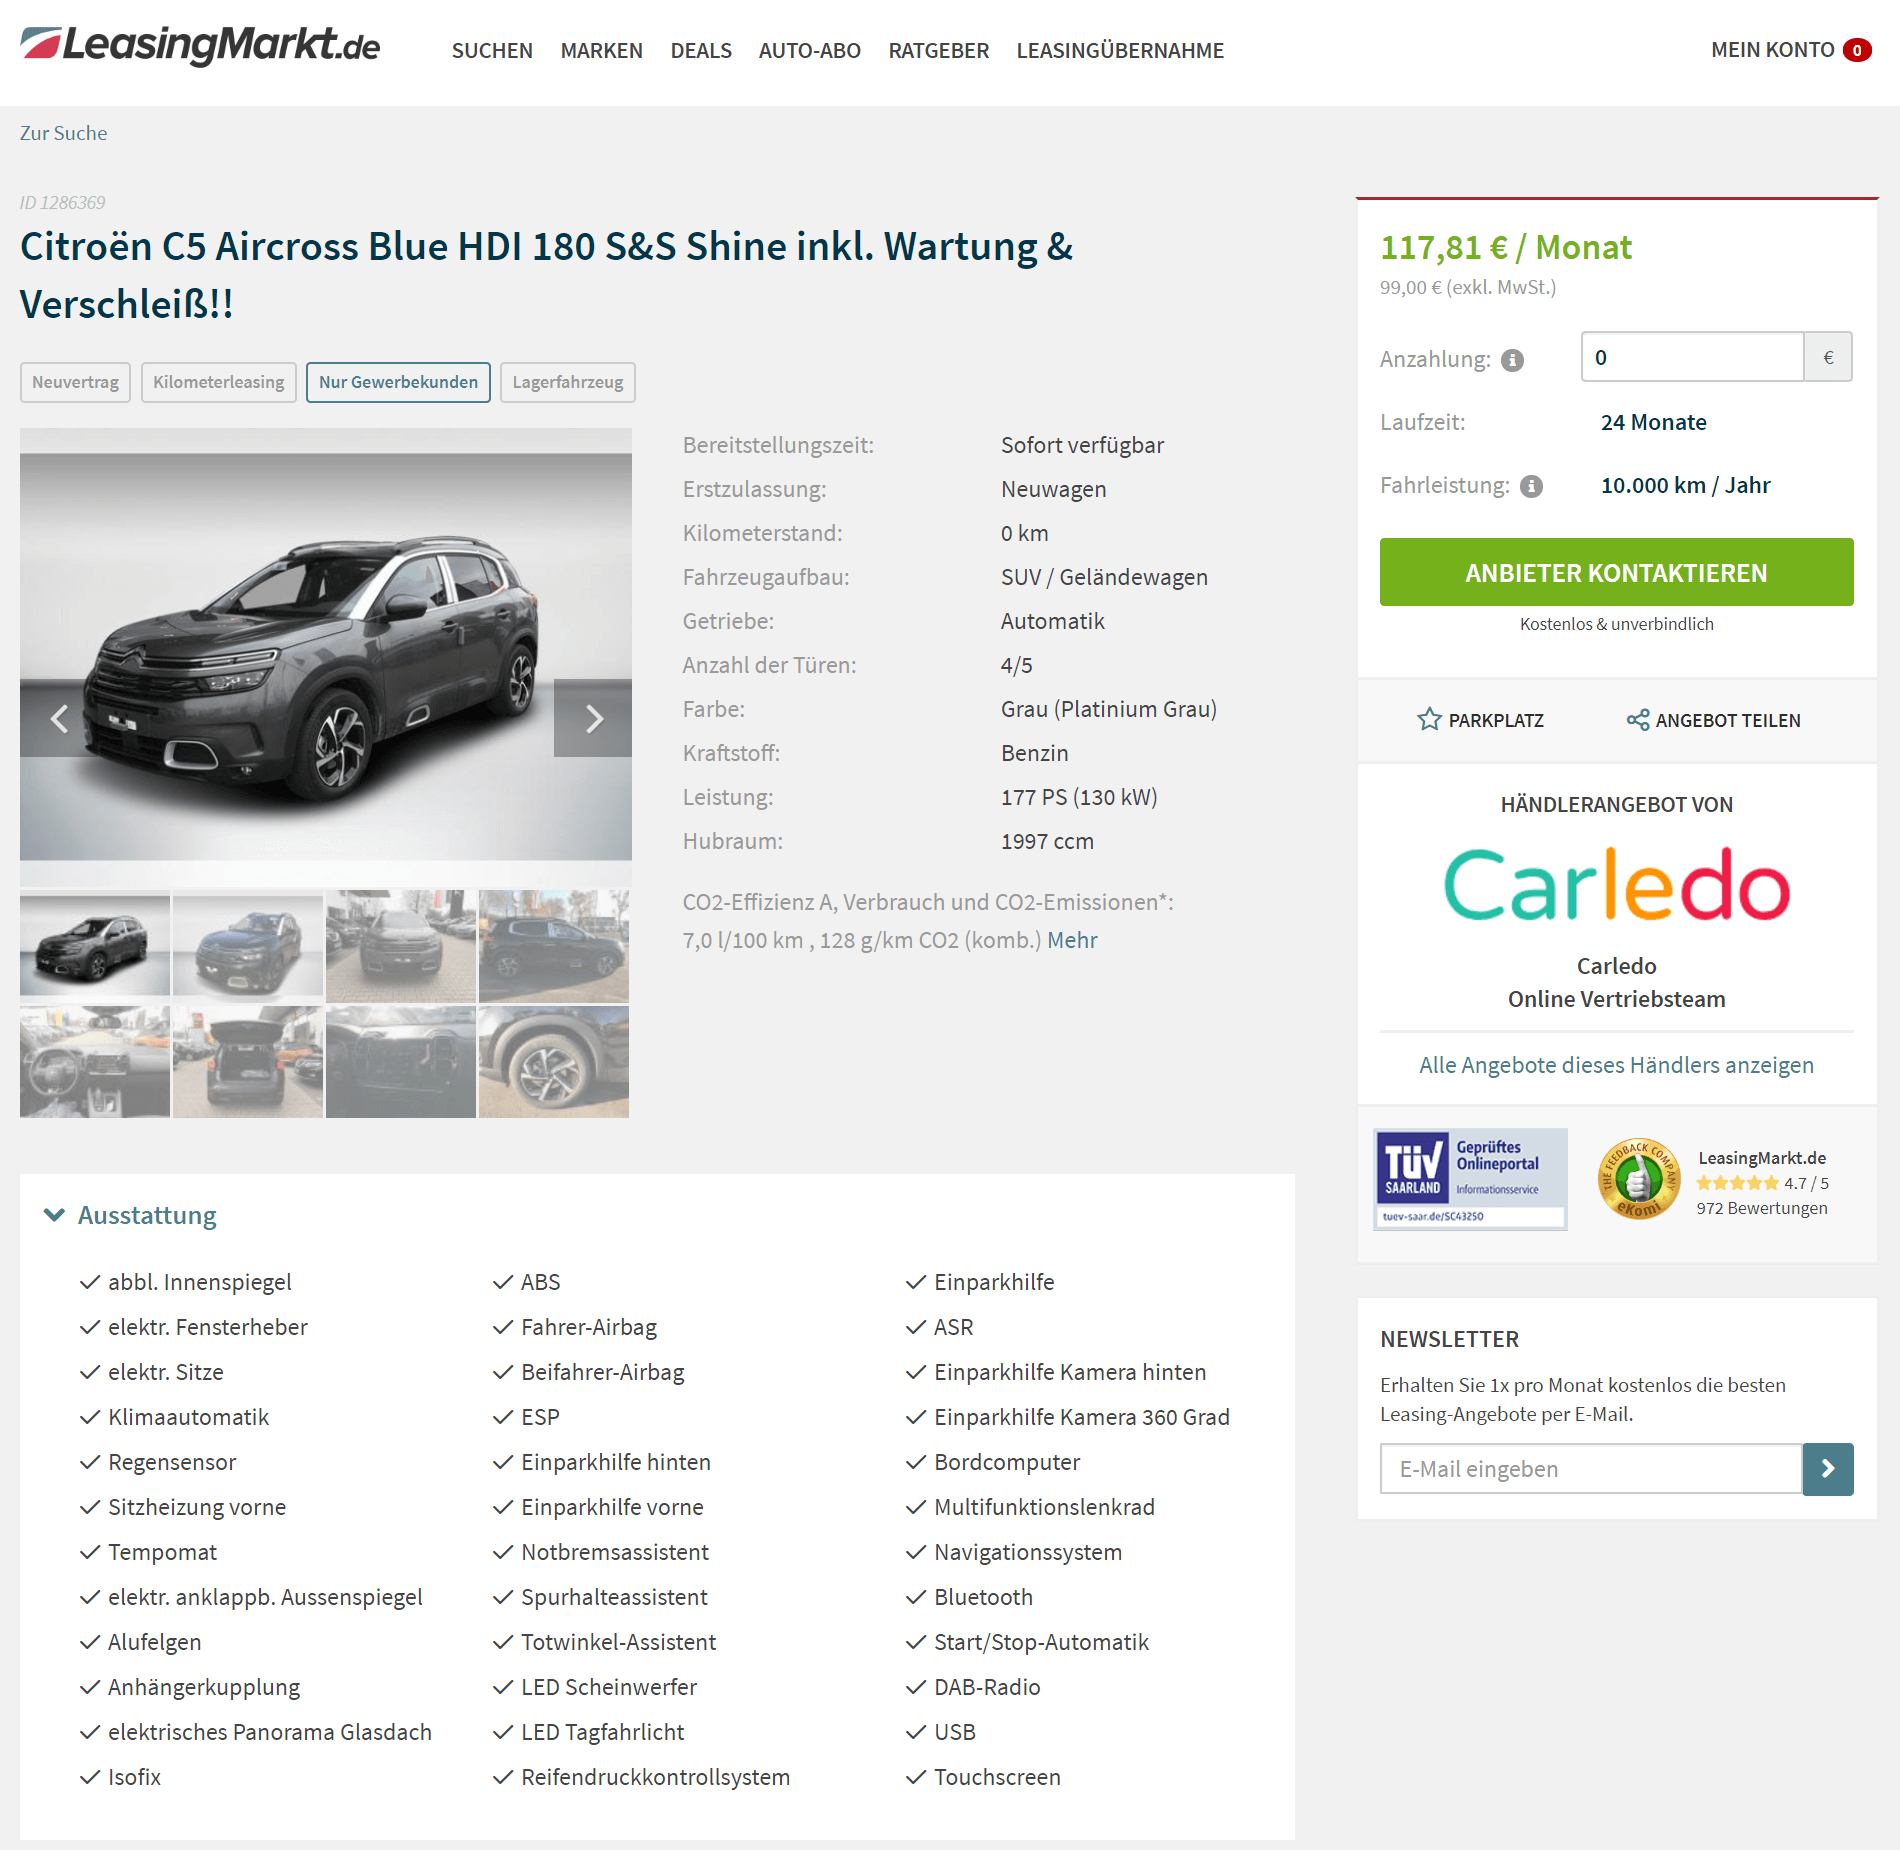Screen dimensions: 1900x1850
Task: Click the Sitzheizung vorne feature
Action: coord(196,1507)
